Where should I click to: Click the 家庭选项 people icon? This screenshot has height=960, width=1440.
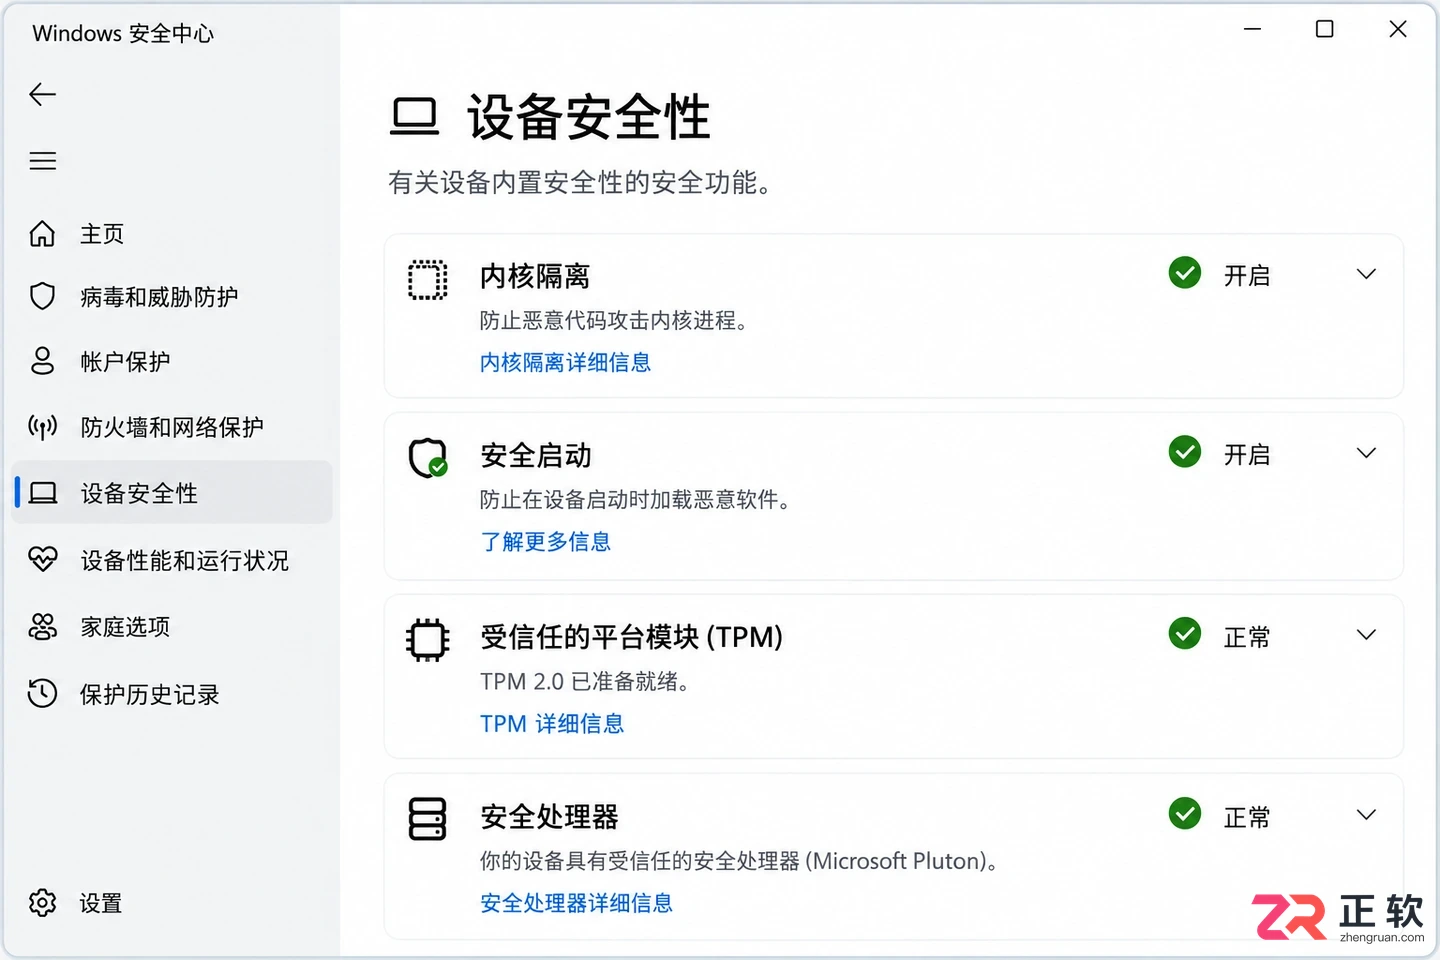(x=42, y=627)
